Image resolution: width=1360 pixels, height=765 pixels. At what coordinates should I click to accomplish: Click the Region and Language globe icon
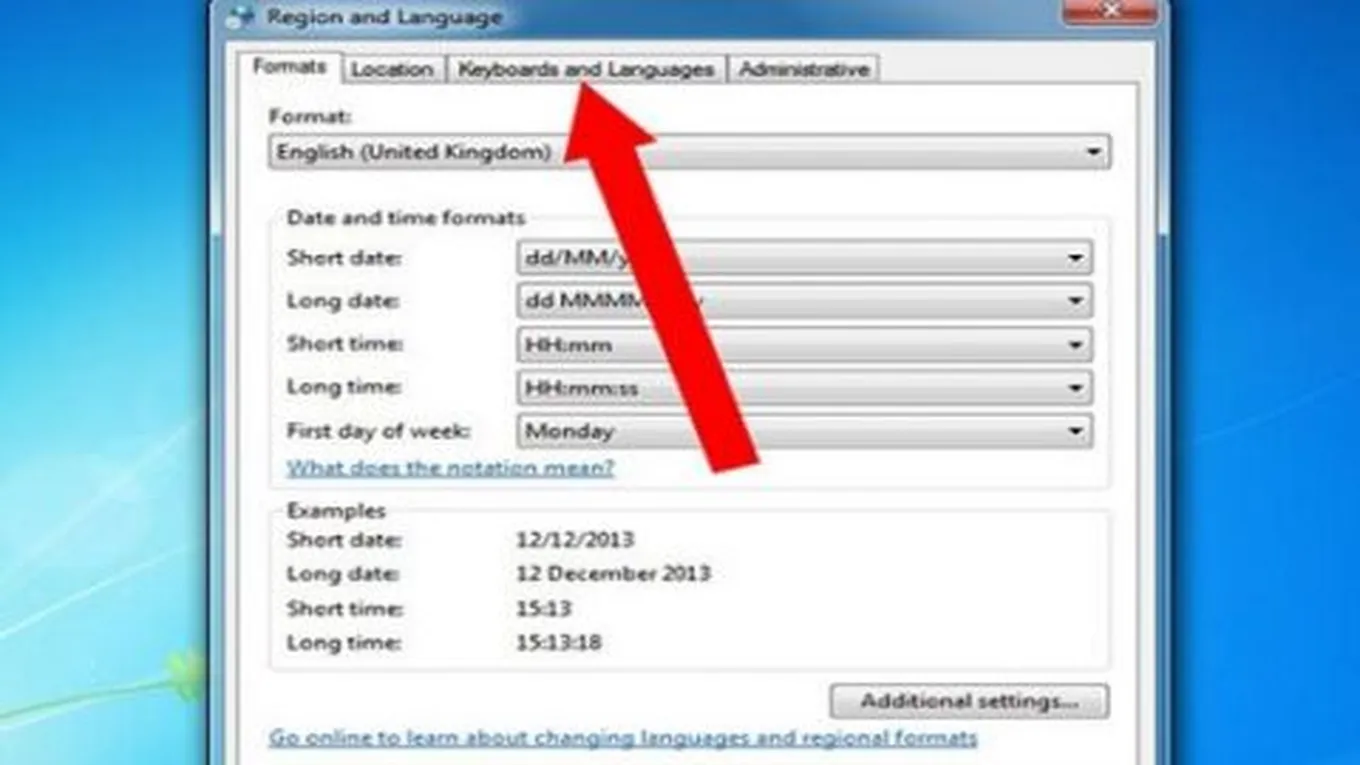240,16
